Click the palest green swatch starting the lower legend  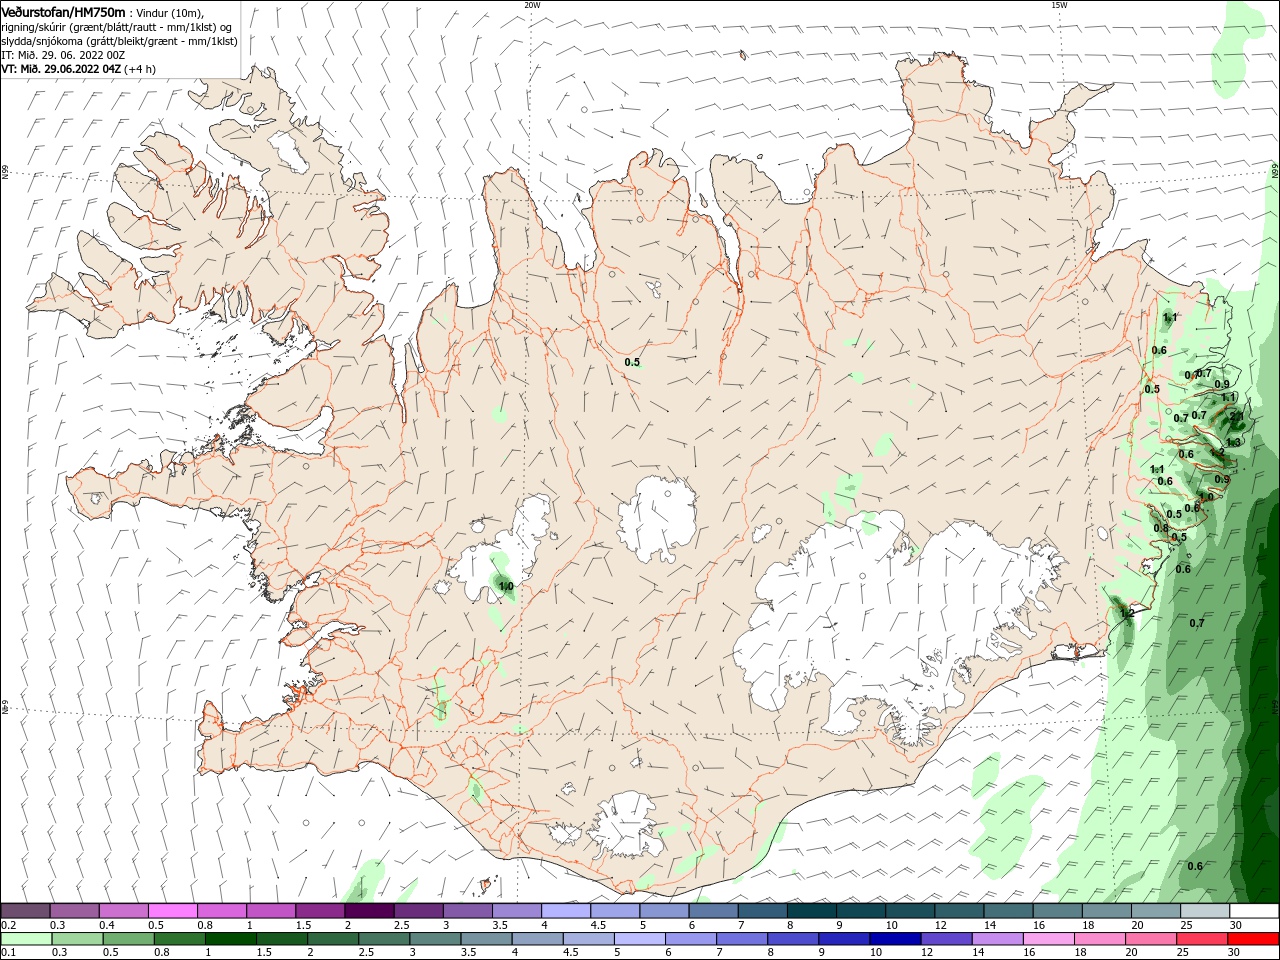[25, 939]
